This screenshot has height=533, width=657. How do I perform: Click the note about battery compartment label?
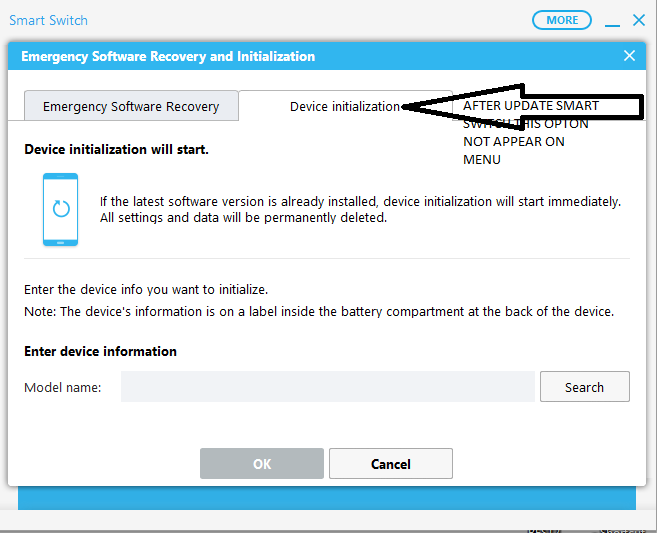pyautogui.click(x=319, y=311)
